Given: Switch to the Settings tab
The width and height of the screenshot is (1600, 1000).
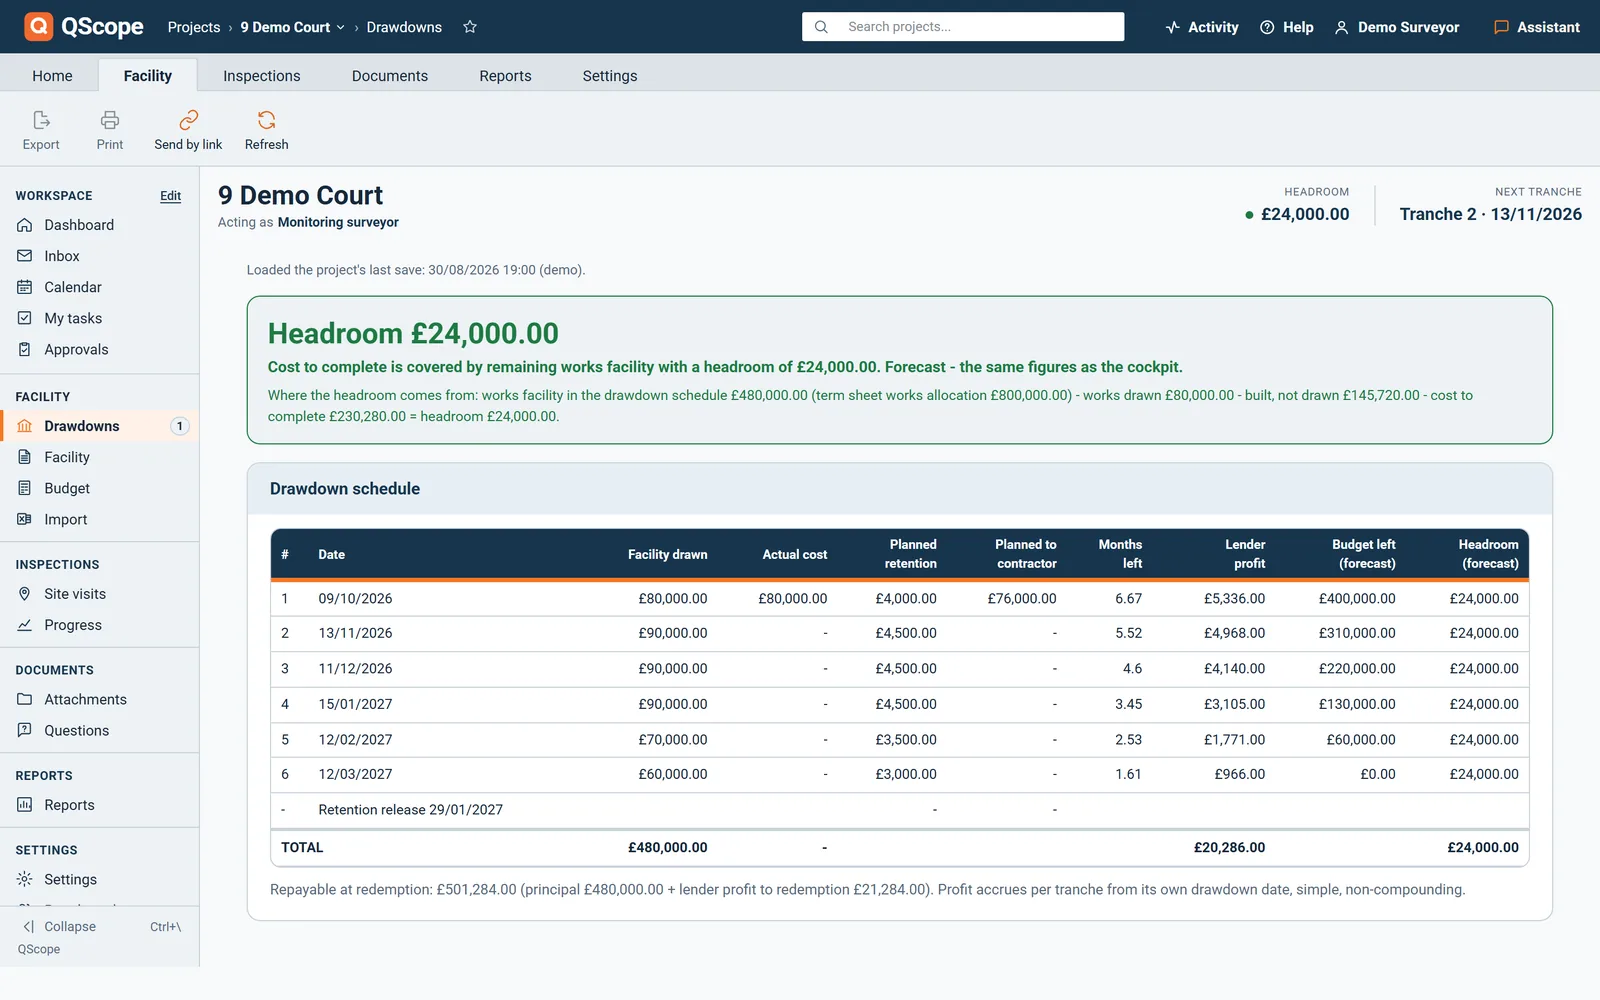Looking at the screenshot, I should [x=610, y=75].
